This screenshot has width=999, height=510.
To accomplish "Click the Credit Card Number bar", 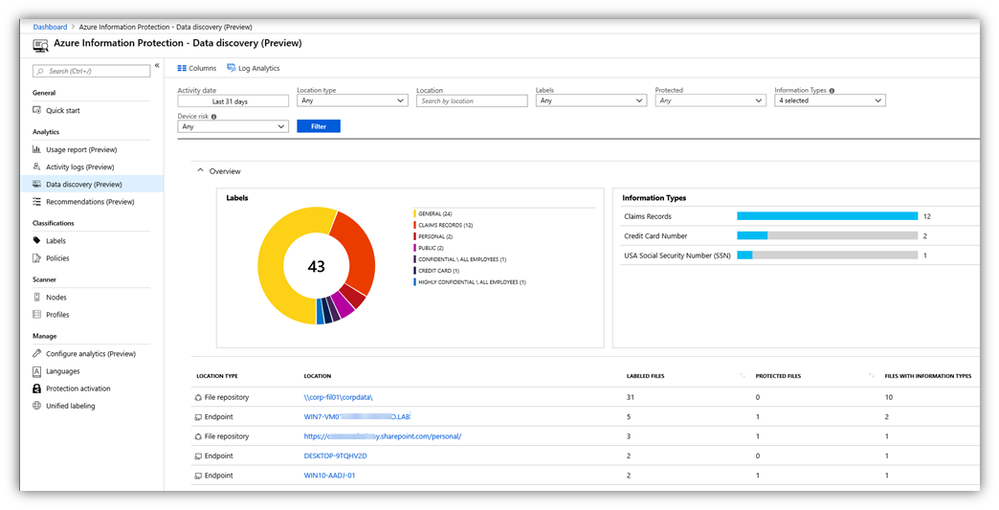I will click(x=827, y=236).
